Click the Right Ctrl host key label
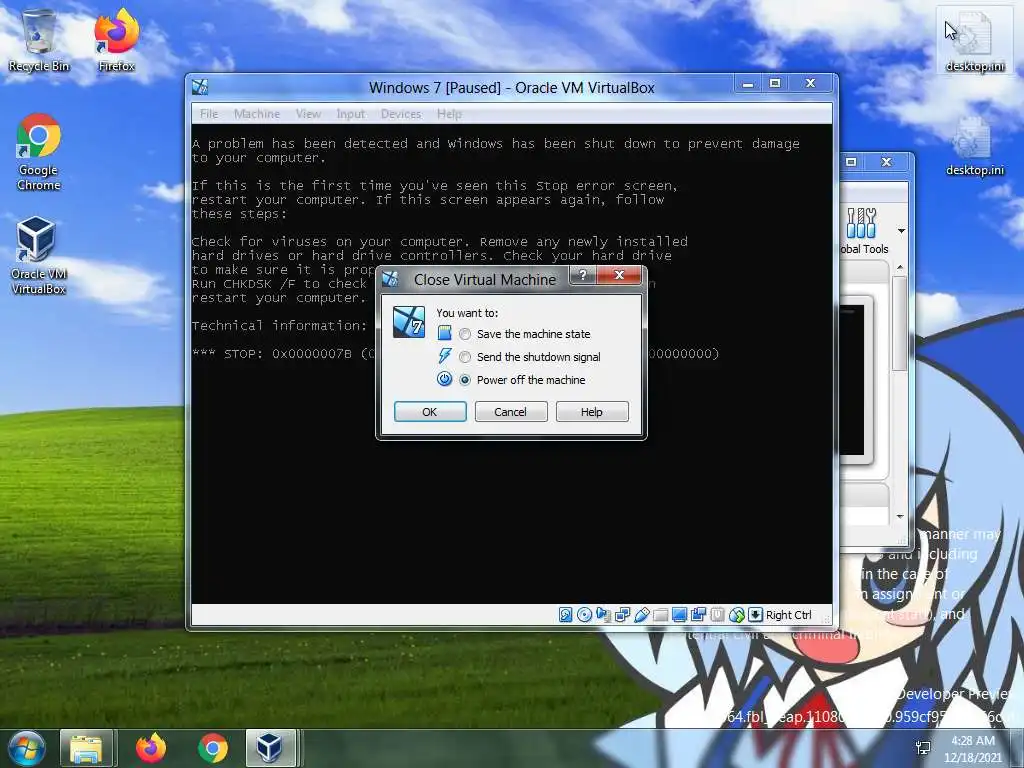Viewport: 1024px width, 768px height. [788, 615]
